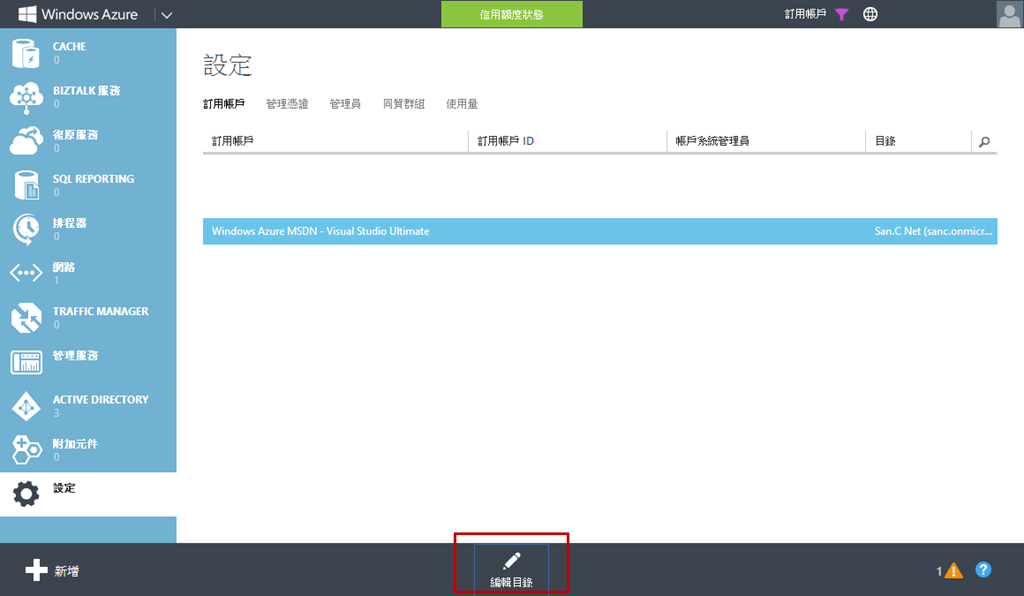
Task: Select the Traffic Manager icon
Action: (26, 318)
